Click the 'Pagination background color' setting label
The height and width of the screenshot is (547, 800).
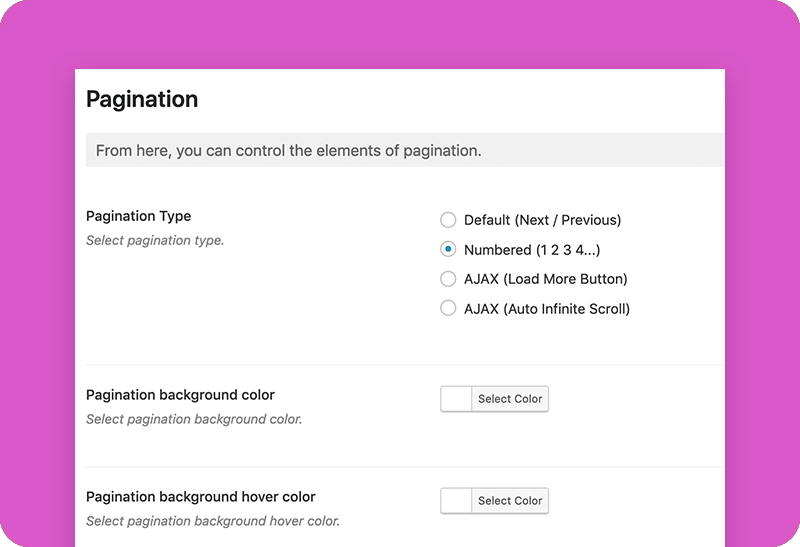click(180, 395)
